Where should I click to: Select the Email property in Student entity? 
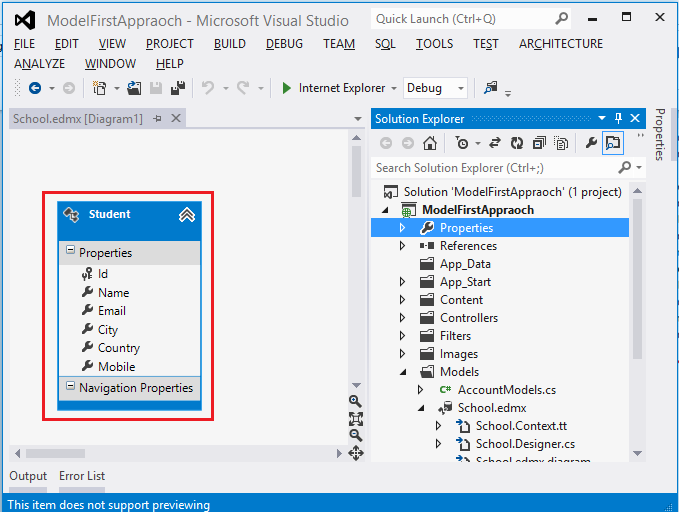click(x=111, y=311)
